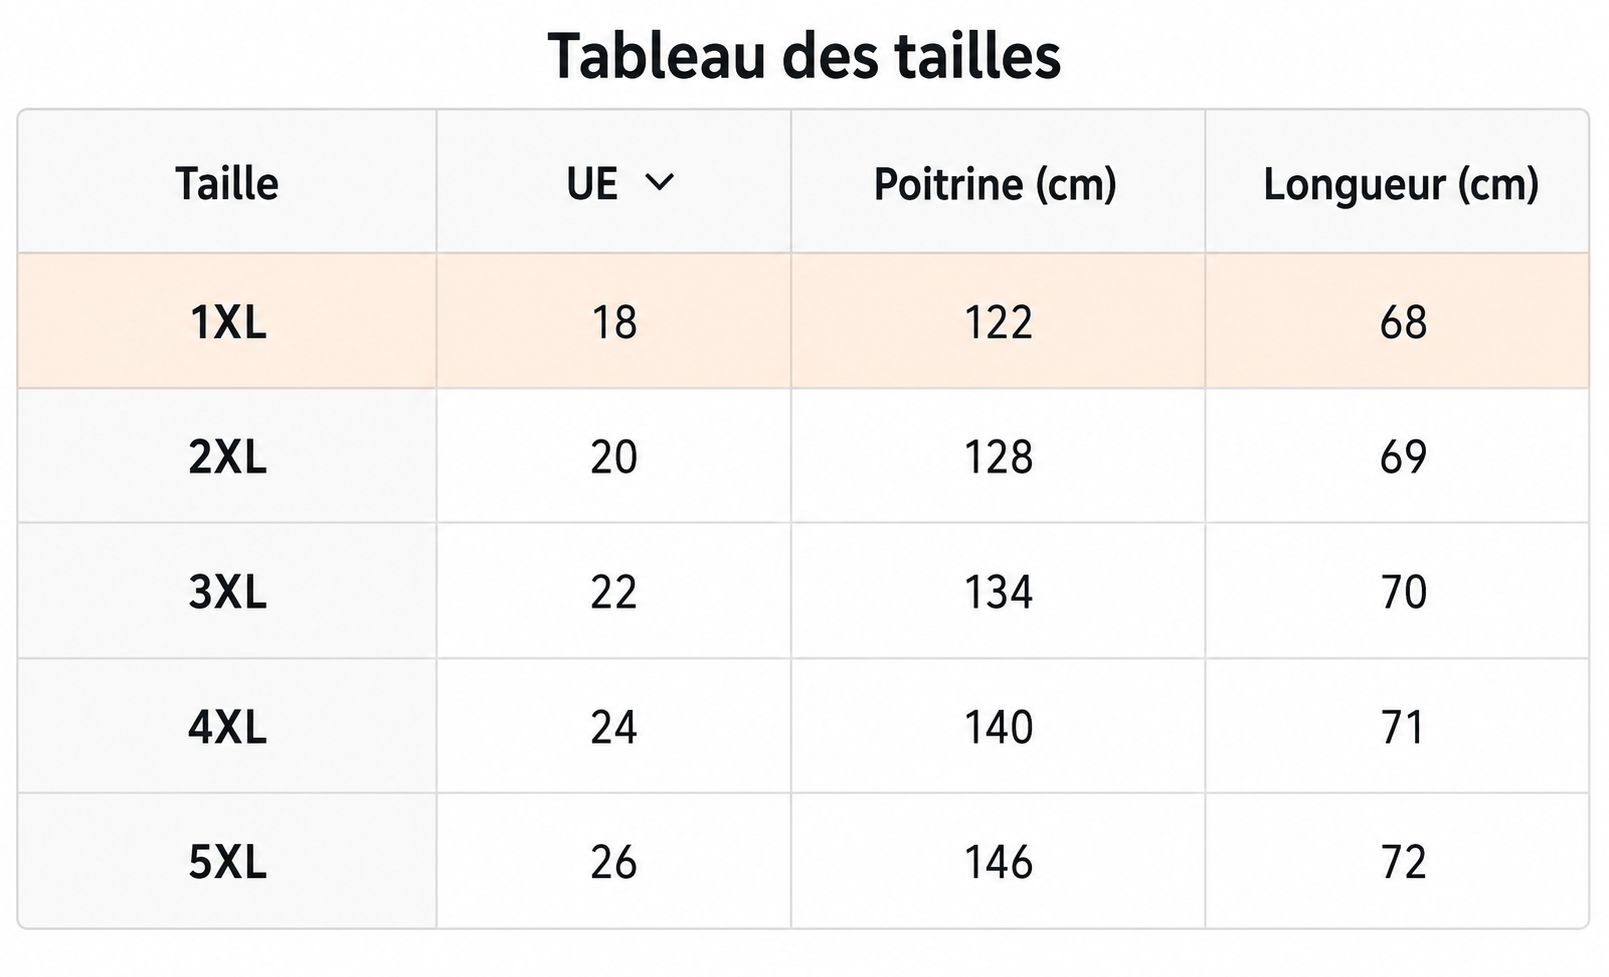Click EU size 18 cell
The height and width of the screenshot is (977, 1609).
(614, 321)
